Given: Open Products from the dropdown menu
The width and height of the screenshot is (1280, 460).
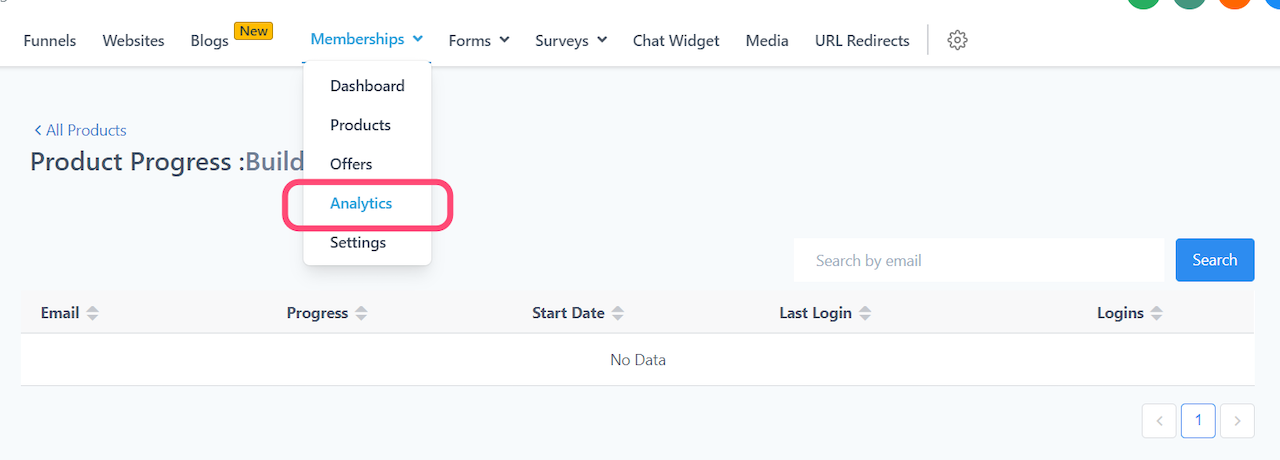Looking at the screenshot, I should point(360,125).
